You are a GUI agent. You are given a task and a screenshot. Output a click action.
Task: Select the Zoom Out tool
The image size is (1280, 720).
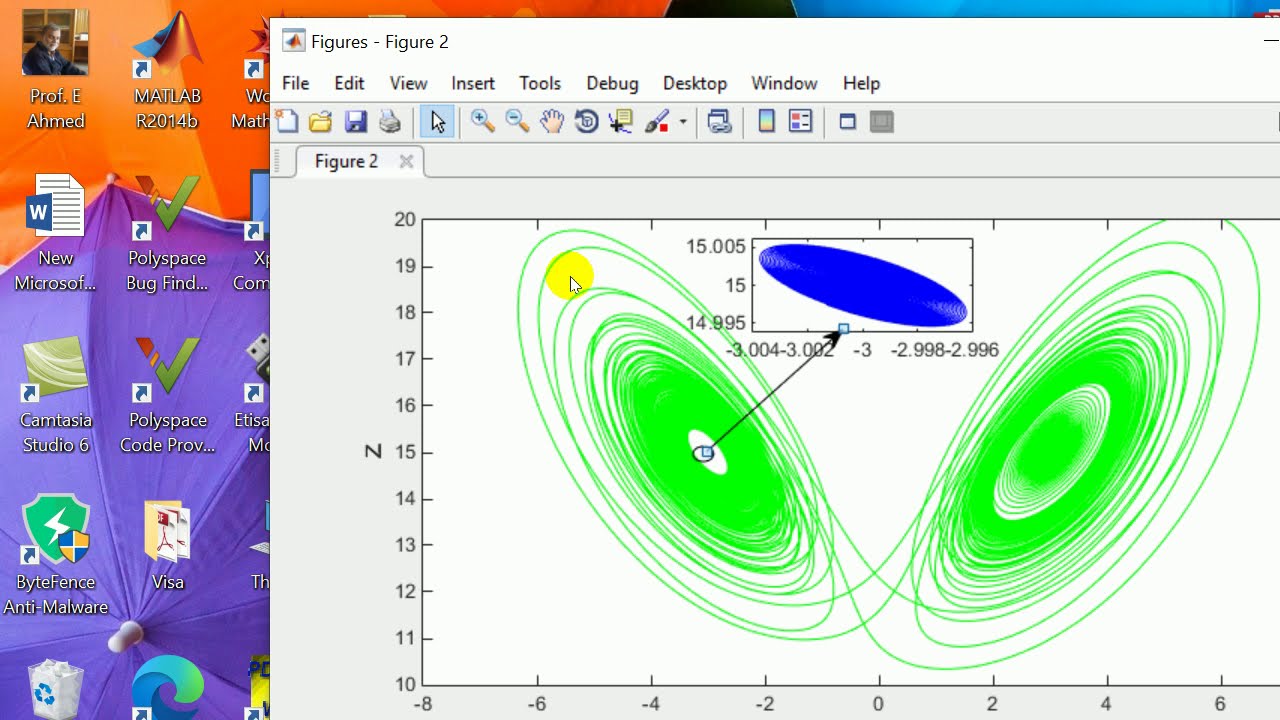[x=517, y=122]
